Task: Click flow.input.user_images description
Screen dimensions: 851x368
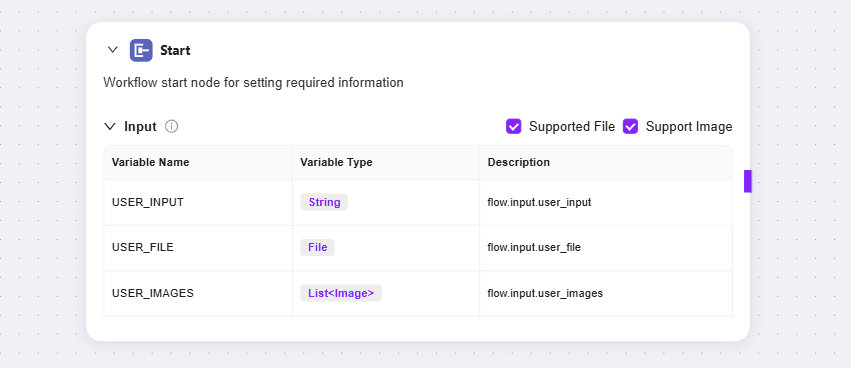Action: [545, 293]
